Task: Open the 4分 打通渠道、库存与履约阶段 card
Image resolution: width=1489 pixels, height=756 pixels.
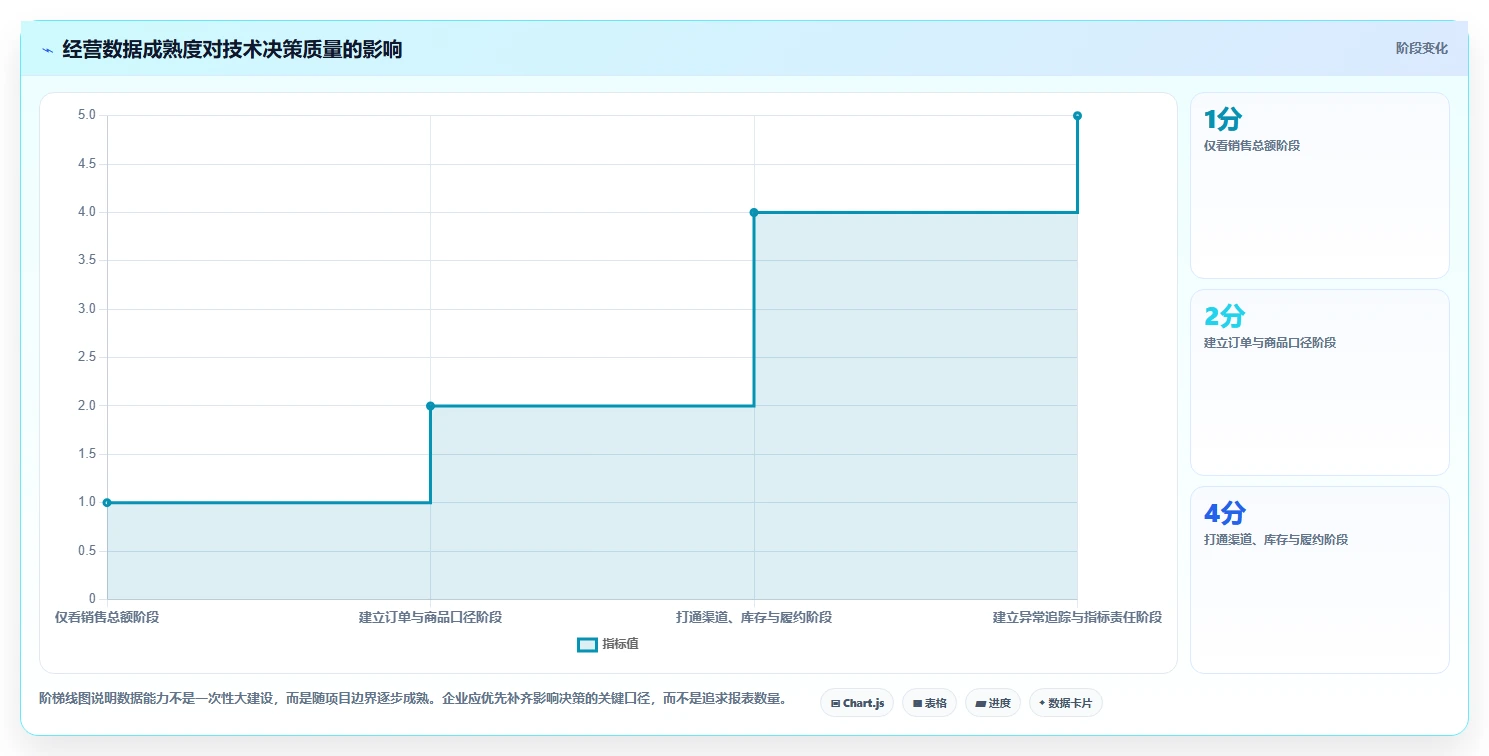Action: (x=1319, y=580)
